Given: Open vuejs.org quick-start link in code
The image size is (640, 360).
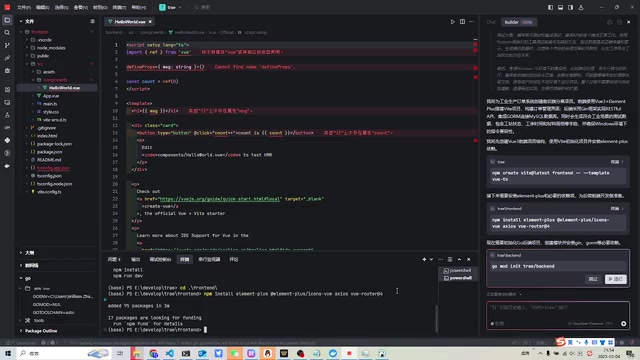Looking at the screenshot, I should pos(220,199).
